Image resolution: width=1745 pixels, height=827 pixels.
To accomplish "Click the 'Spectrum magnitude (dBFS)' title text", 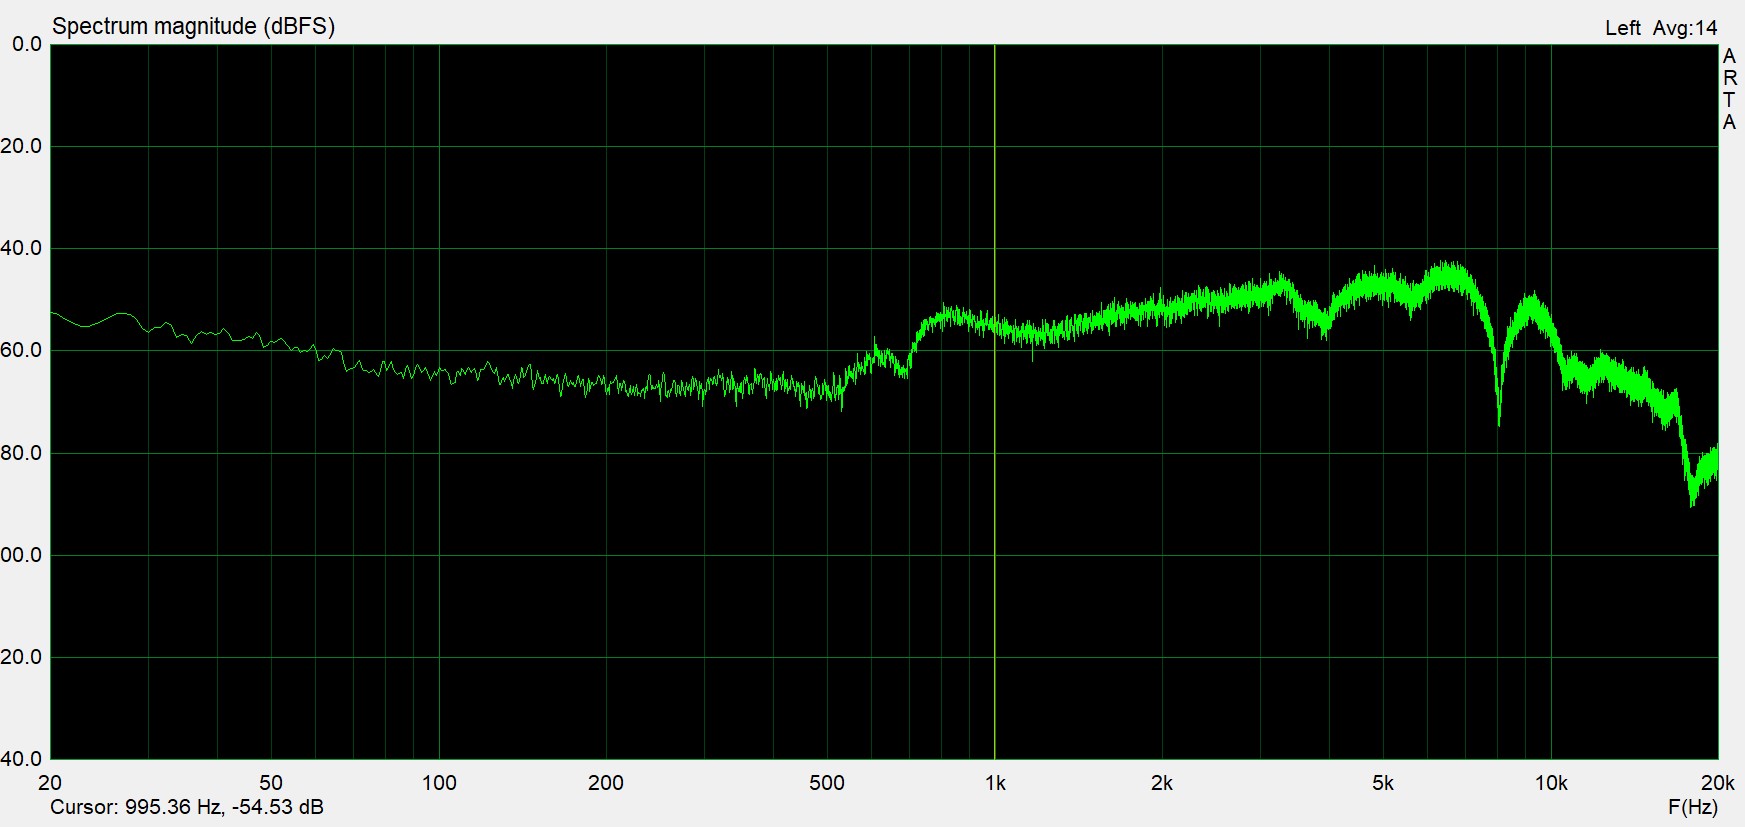I will click(x=193, y=27).
